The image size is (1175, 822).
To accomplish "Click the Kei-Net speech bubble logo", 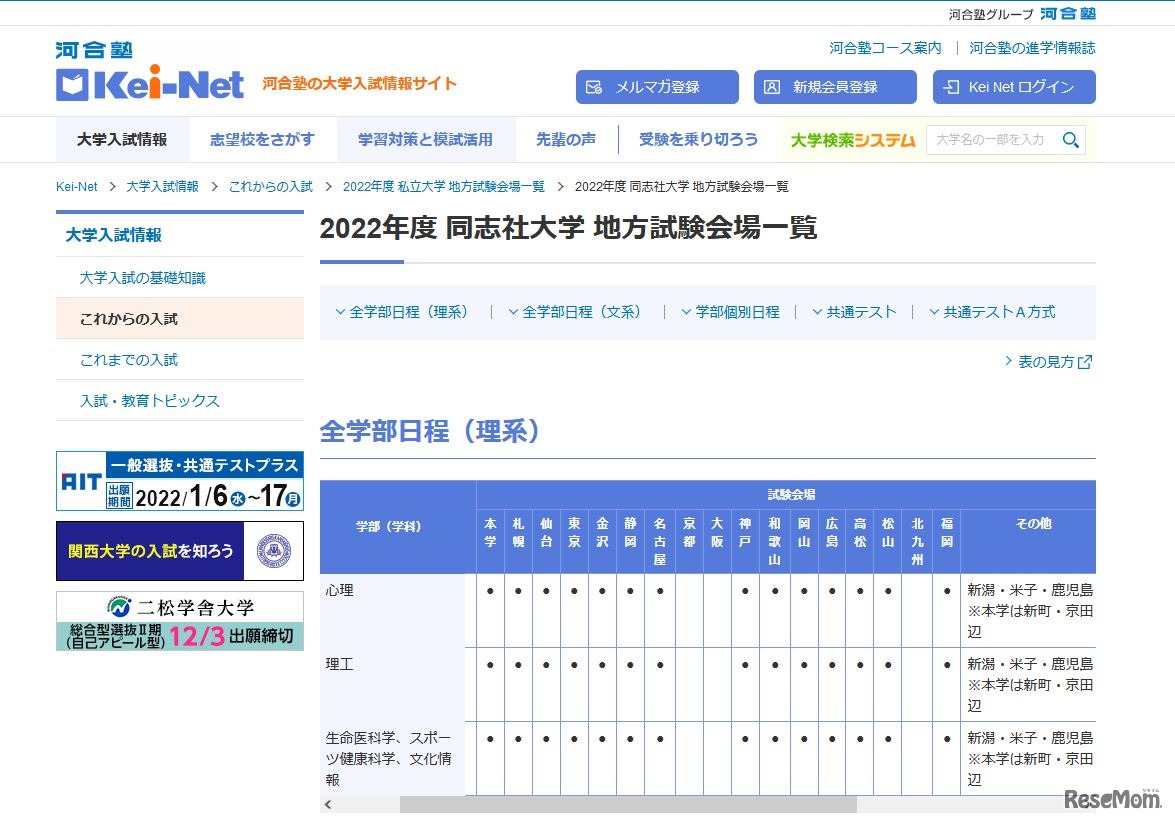I will point(72,85).
